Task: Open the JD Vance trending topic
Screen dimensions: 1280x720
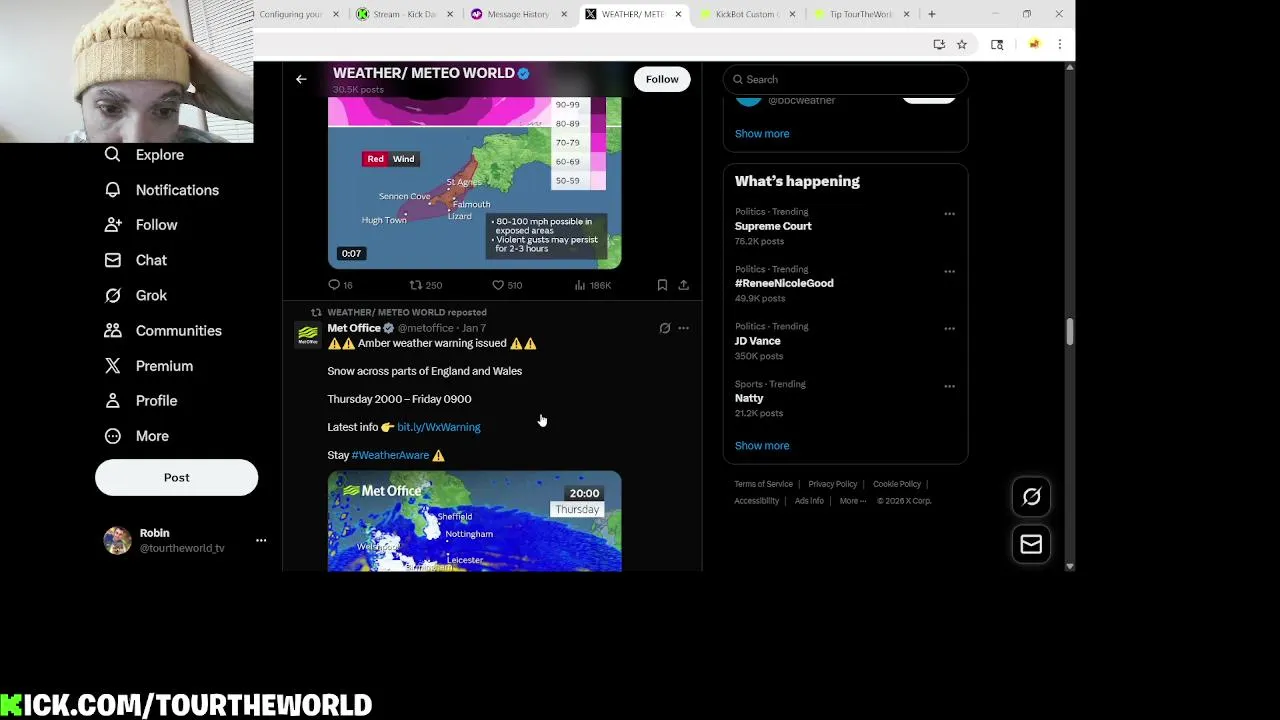Action: pos(758,341)
